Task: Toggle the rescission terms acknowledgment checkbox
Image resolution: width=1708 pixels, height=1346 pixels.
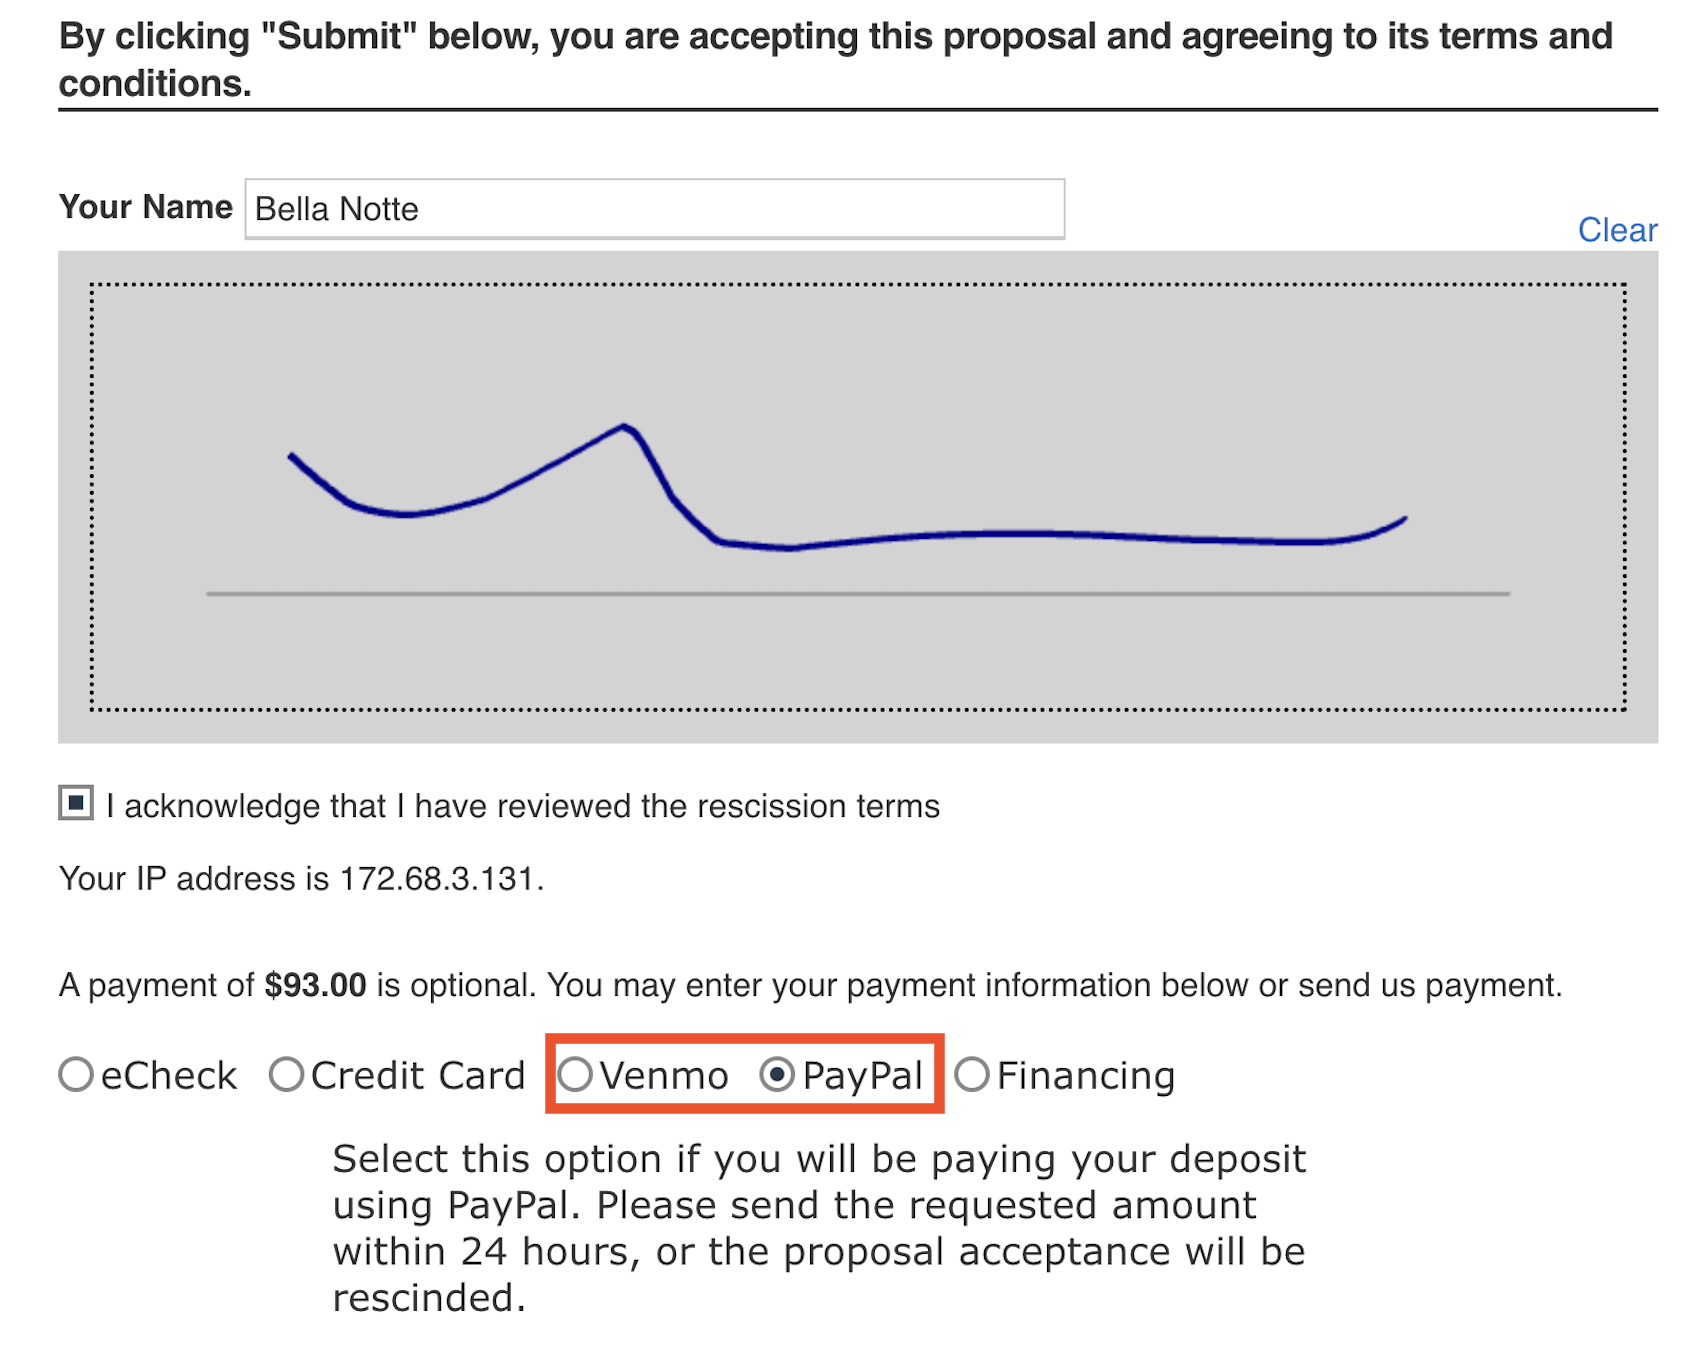Action: (76, 803)
